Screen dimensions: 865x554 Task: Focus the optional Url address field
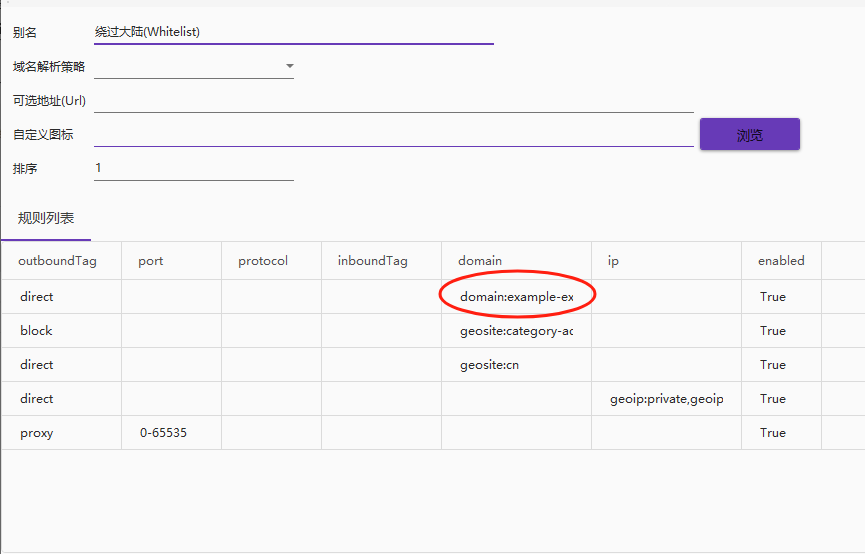point(393,101)
